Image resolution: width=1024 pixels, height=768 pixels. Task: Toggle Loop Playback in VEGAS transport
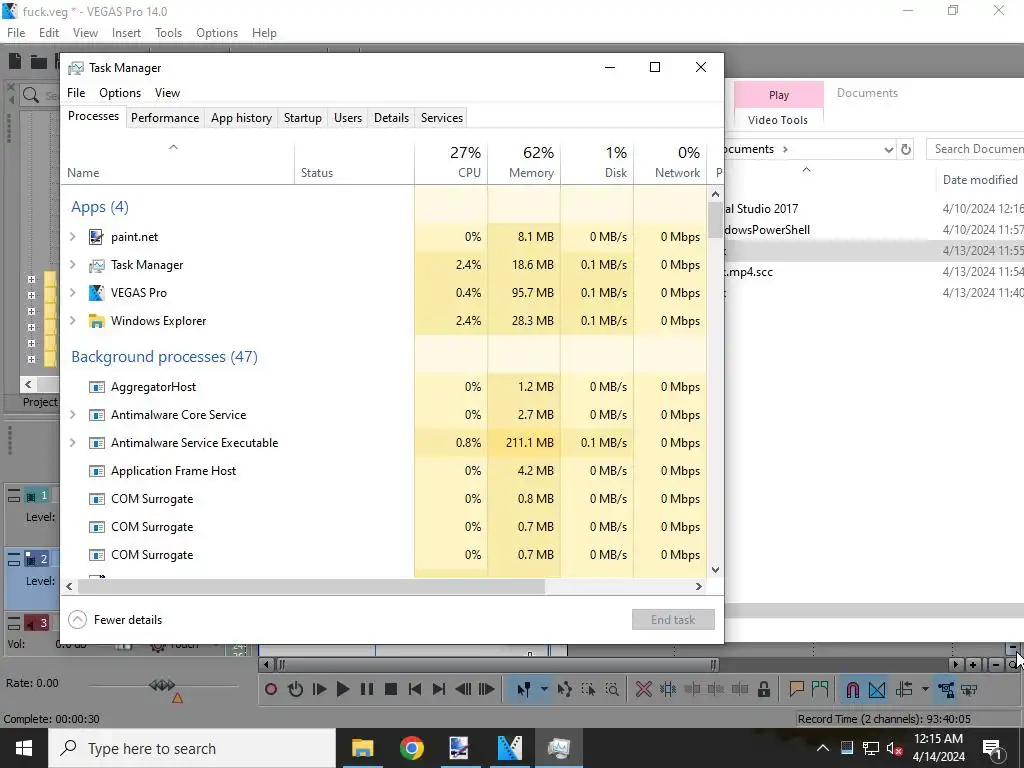[295, 689]
